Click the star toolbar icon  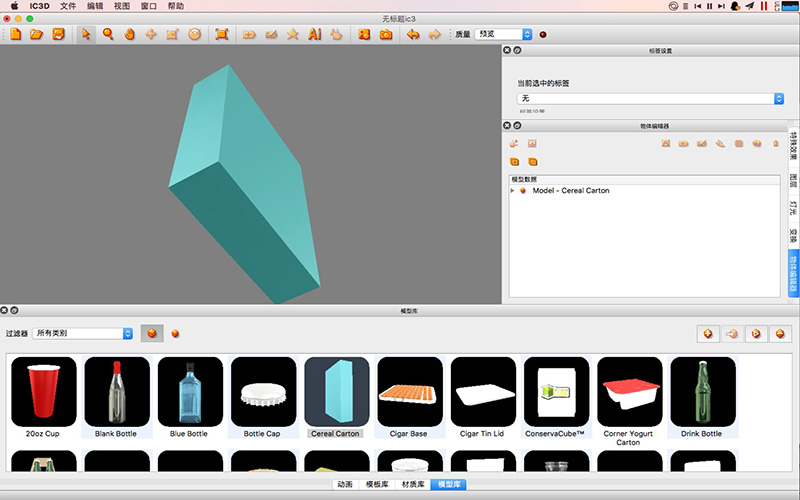coord(293,34)
